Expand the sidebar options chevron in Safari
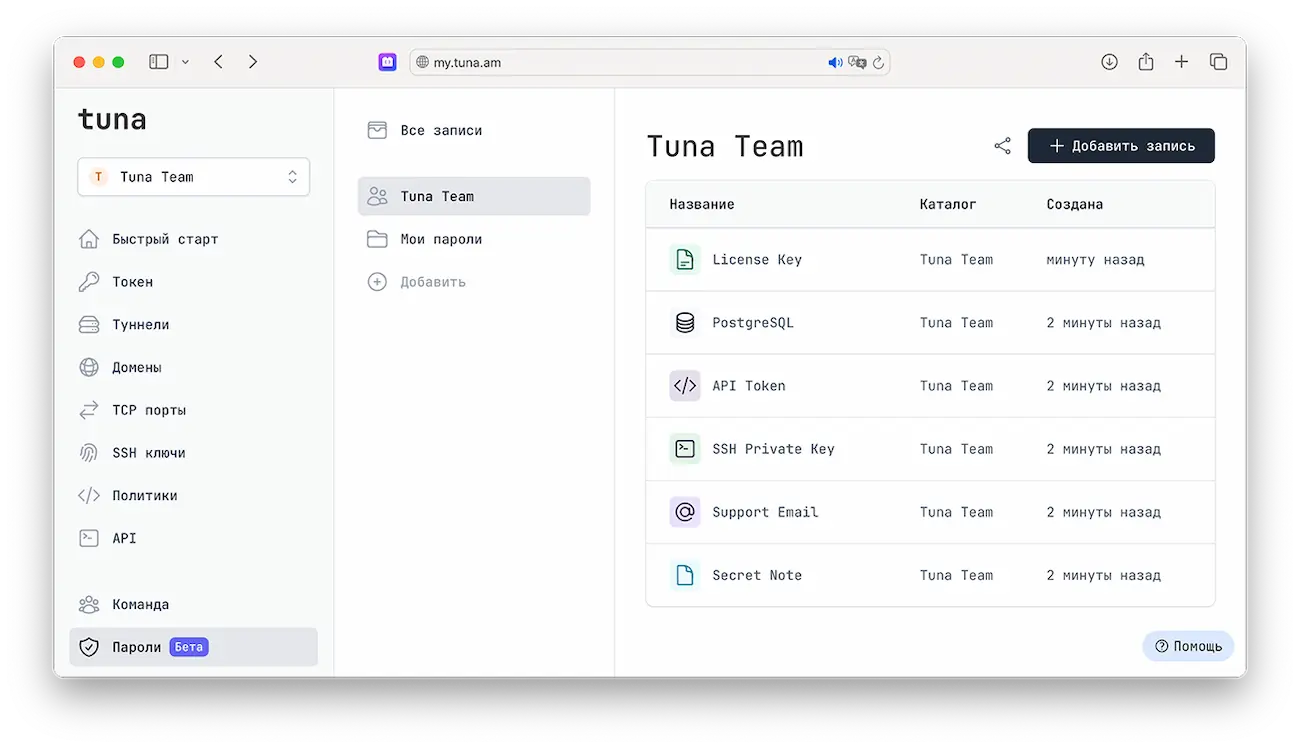Screen dimensions: 1300x750 [x=185, y=62]
